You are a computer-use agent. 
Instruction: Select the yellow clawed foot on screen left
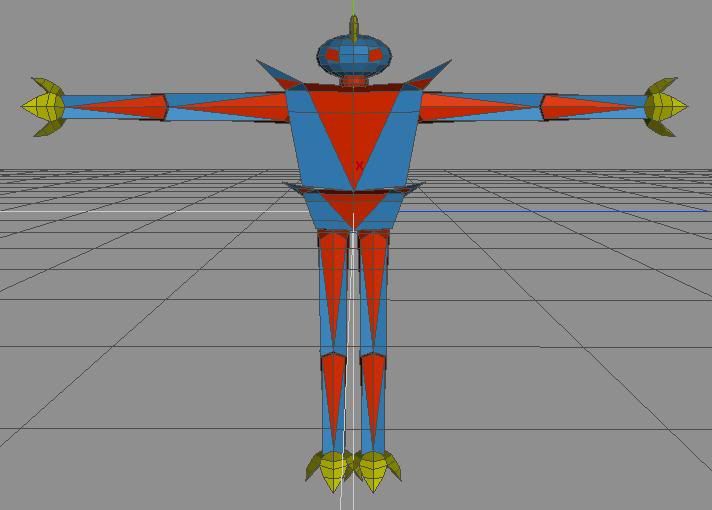[x=332, y=471]
